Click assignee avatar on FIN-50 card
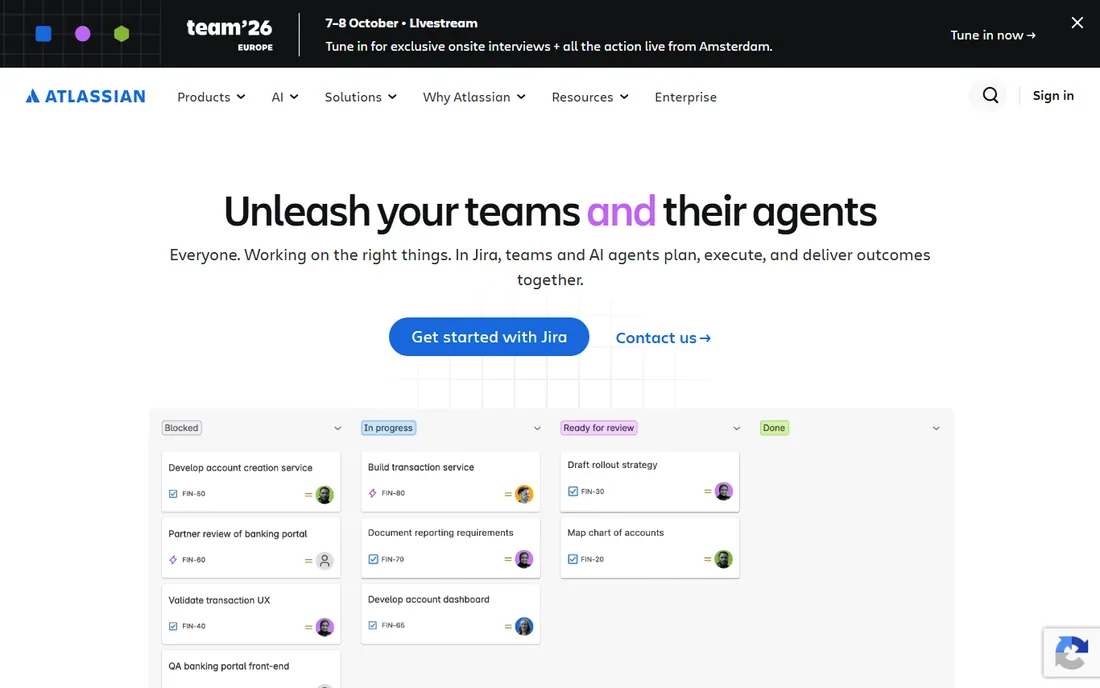The image size is (1100, 688). 324,494
